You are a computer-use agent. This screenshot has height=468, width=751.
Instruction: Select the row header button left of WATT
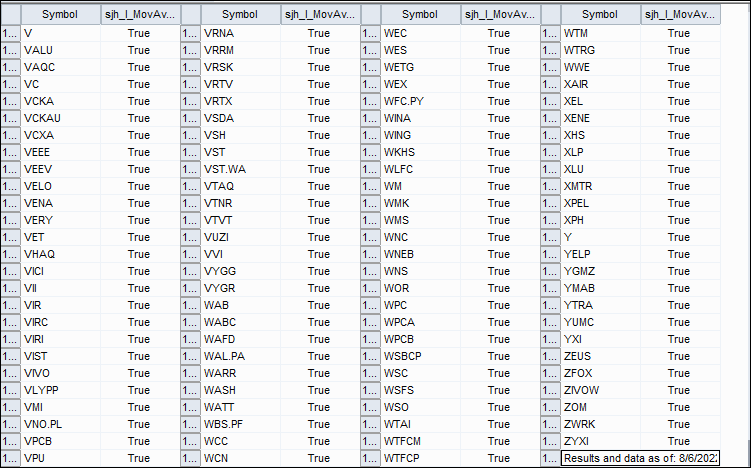click(191, 407)
